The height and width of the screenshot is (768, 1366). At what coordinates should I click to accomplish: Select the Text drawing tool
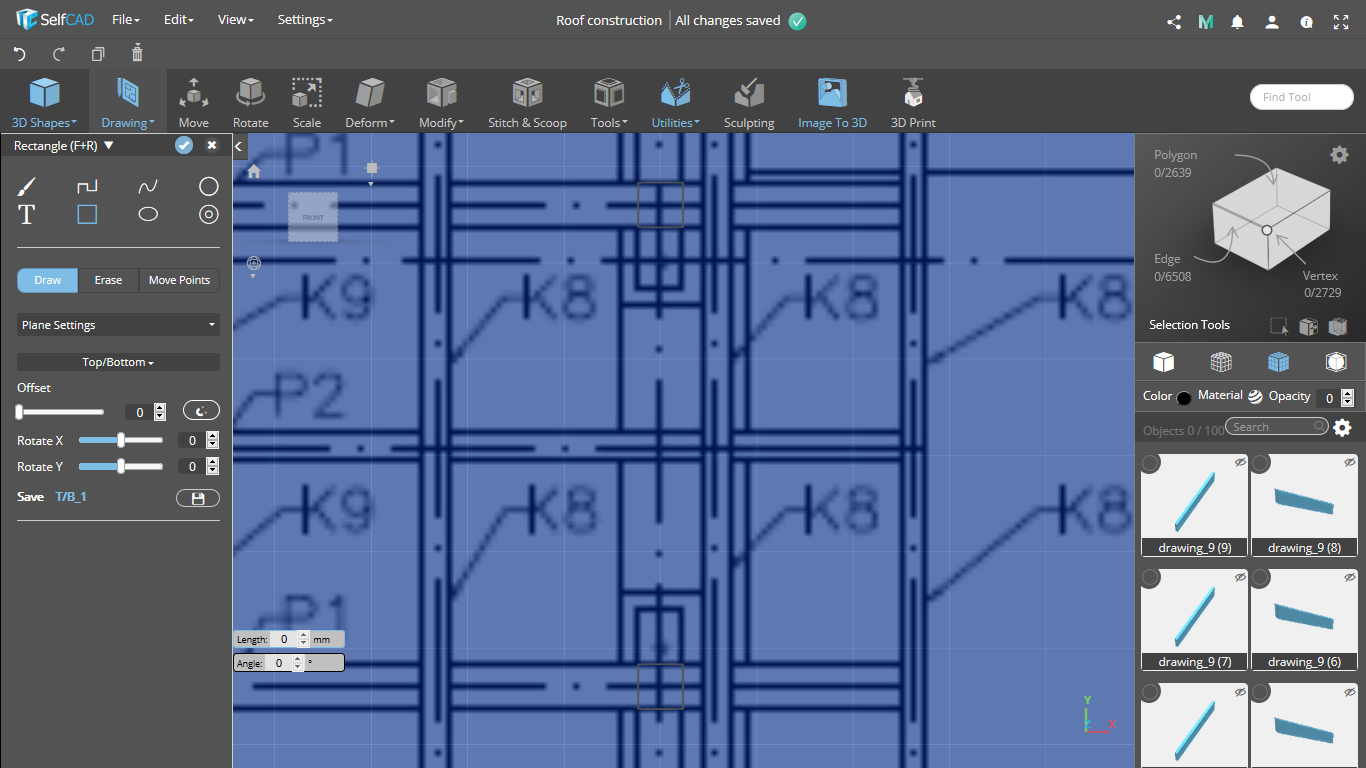coord(26,214)
